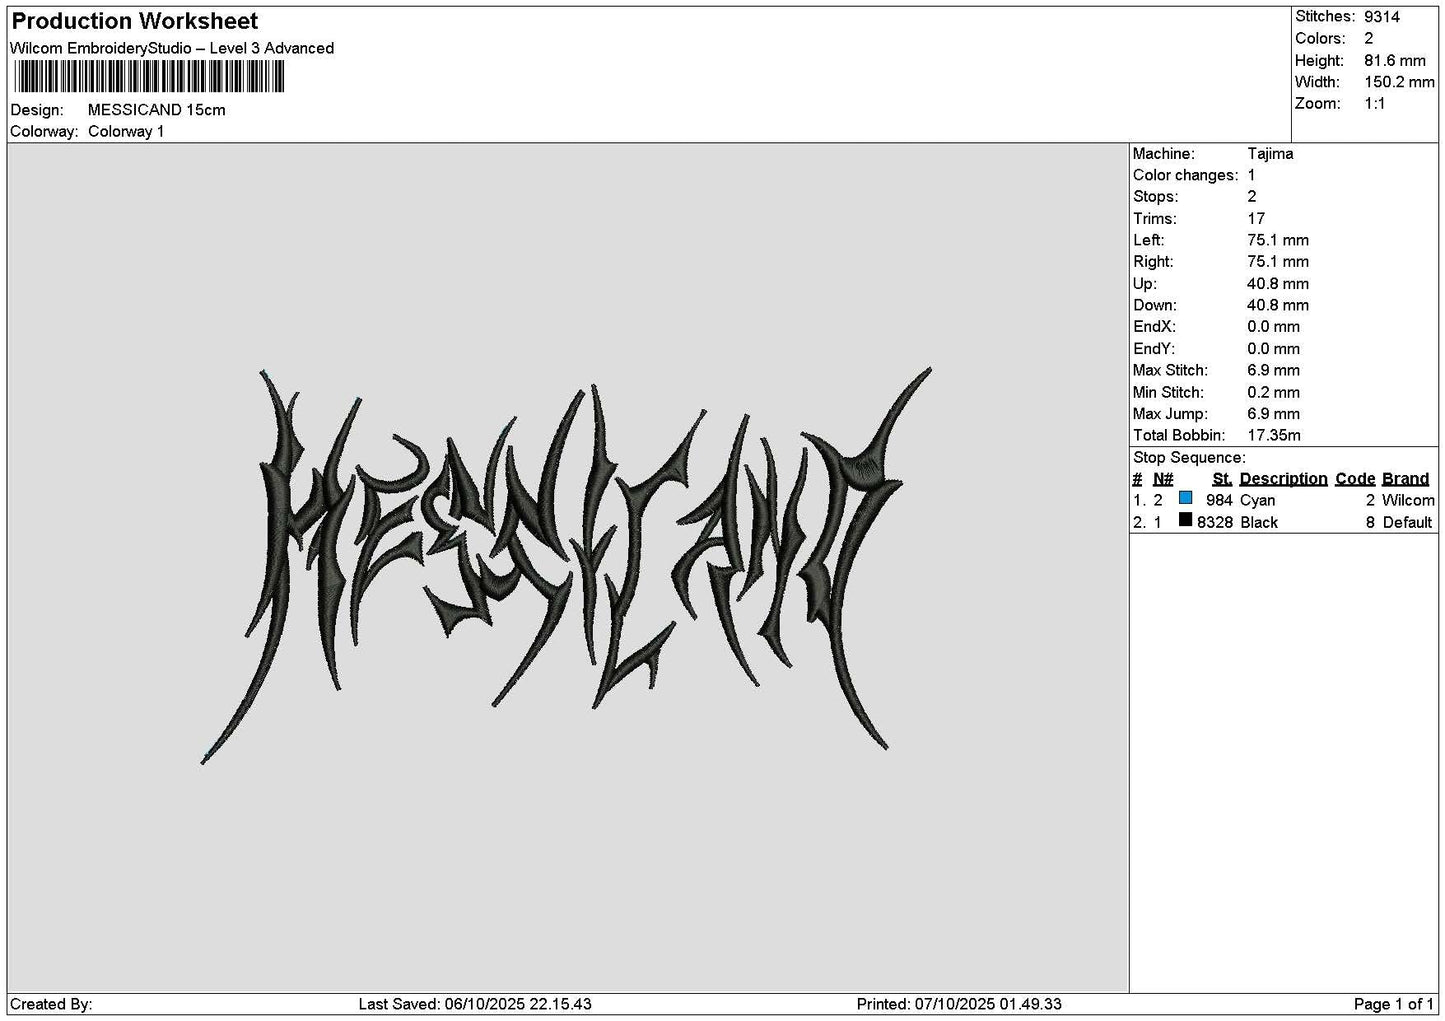1445x1021 pixels.
Task: Click the 'Brand' column header
Action: [x=1405, y=479]
